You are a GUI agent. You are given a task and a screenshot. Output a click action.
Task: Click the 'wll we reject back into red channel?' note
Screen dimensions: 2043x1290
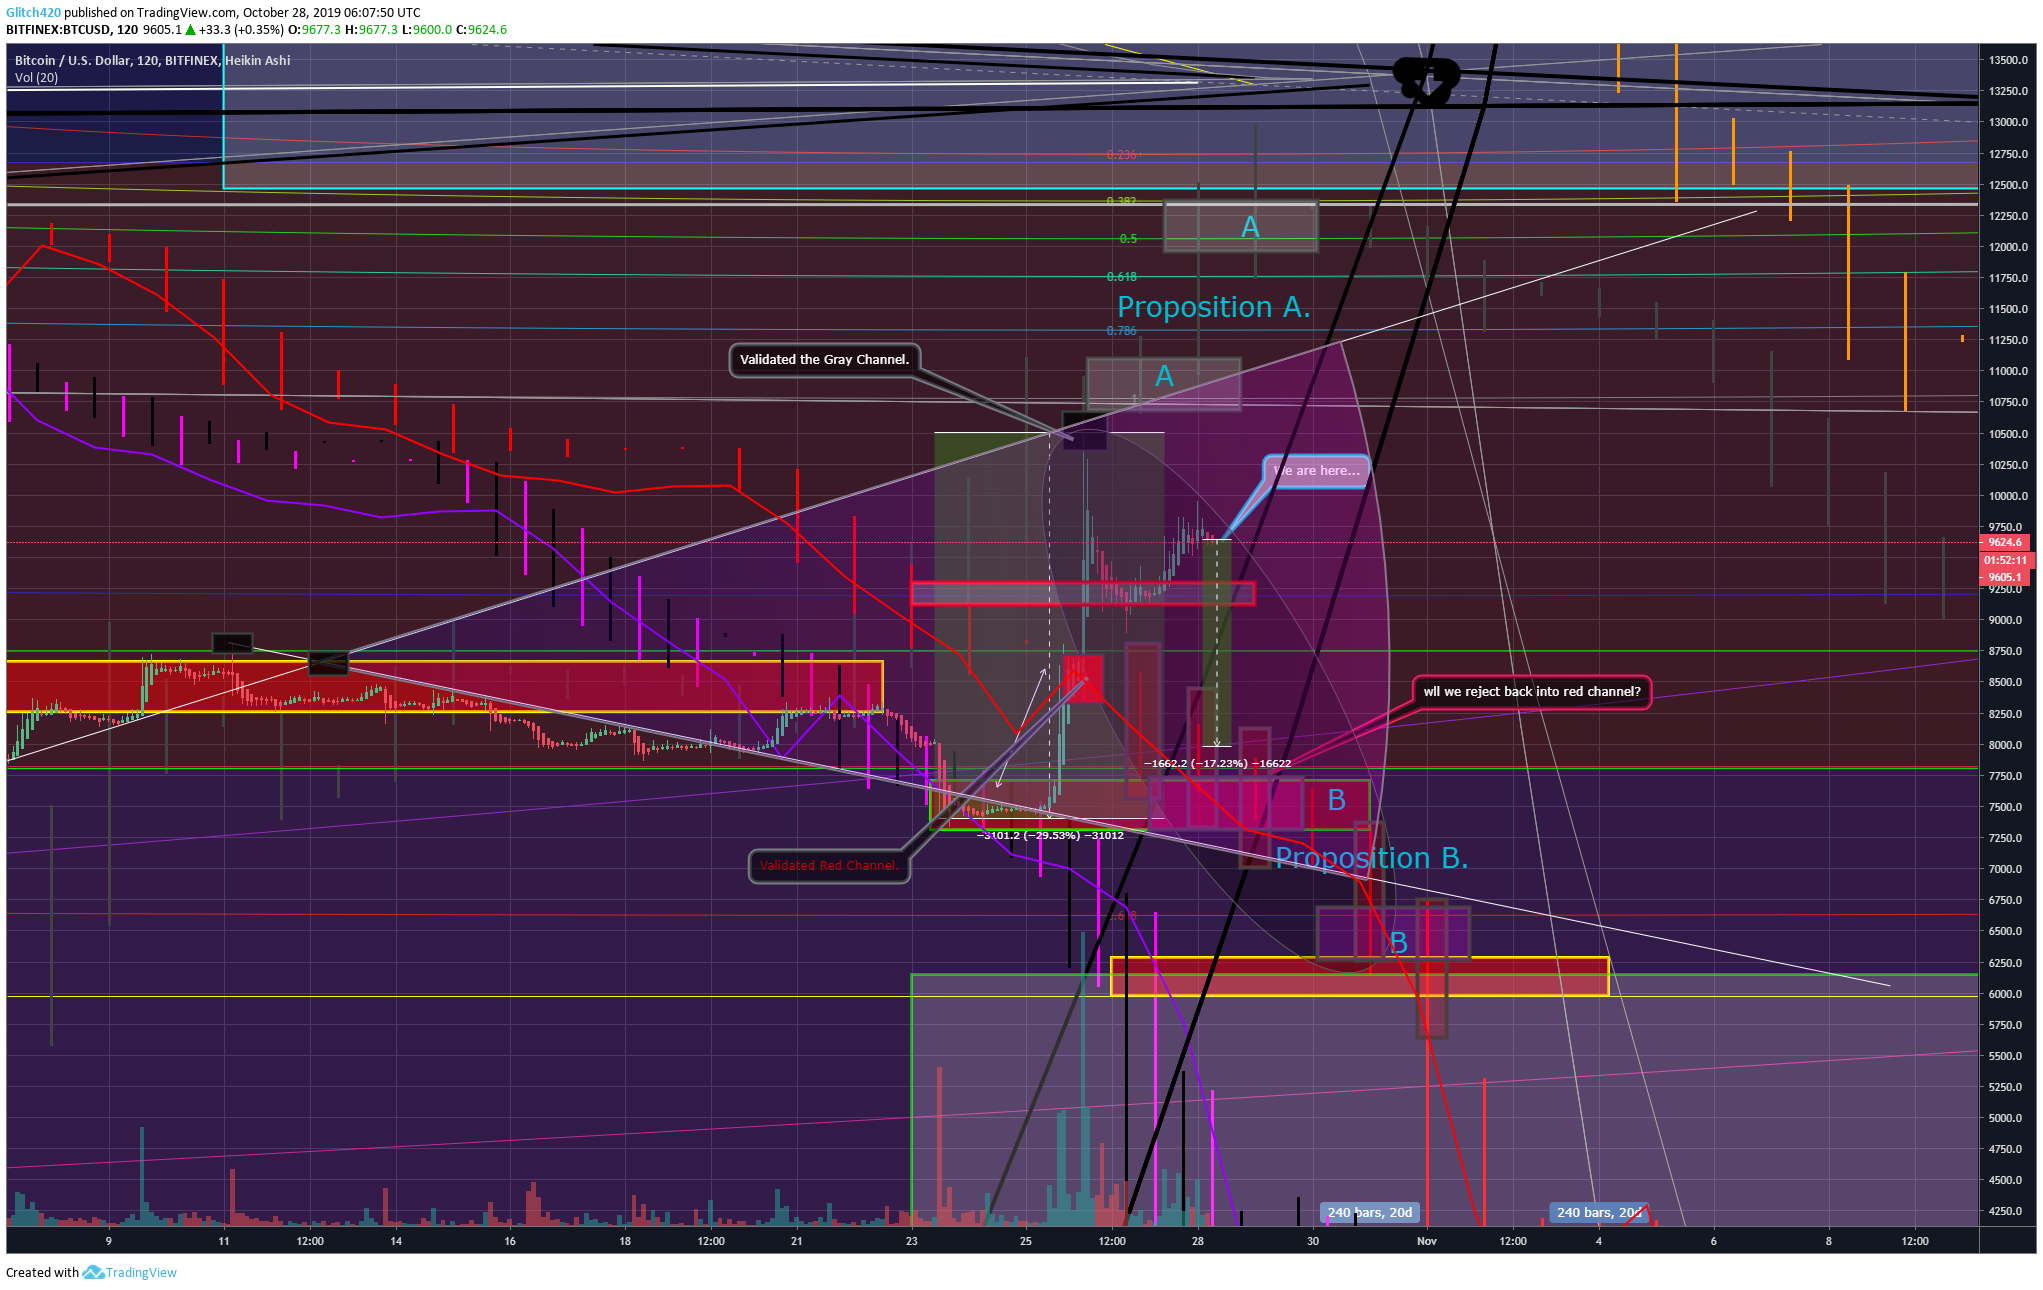tap(1531, 691)
